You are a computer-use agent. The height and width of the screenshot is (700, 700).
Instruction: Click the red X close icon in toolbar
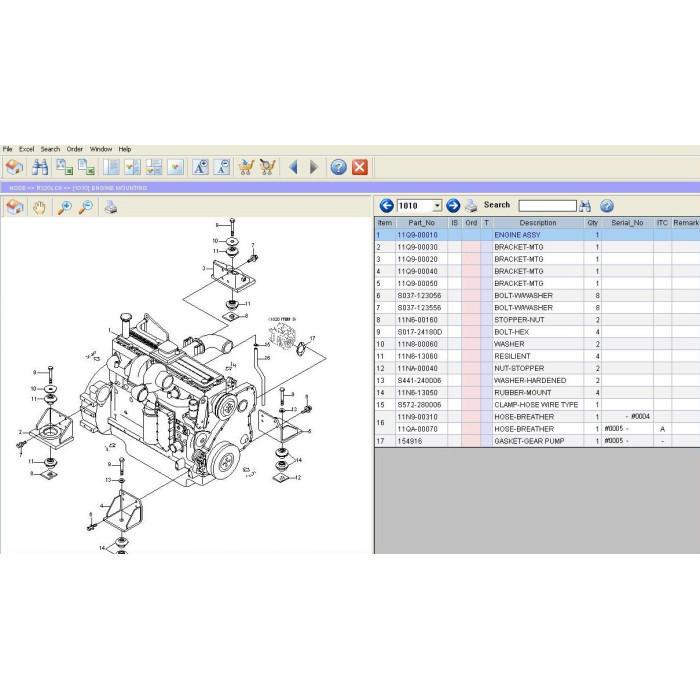point(360,167)
